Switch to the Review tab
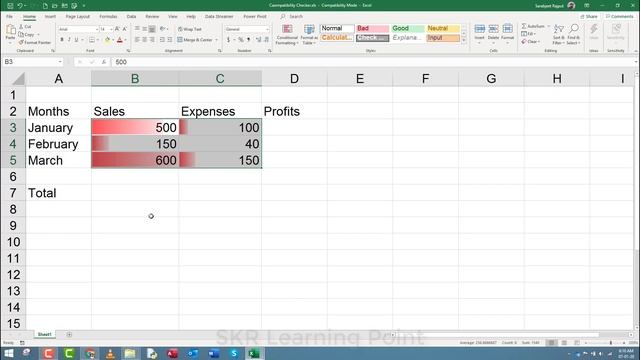Image resolution: width=640 pixels, height=360 pixels. [x=152, y=16]
